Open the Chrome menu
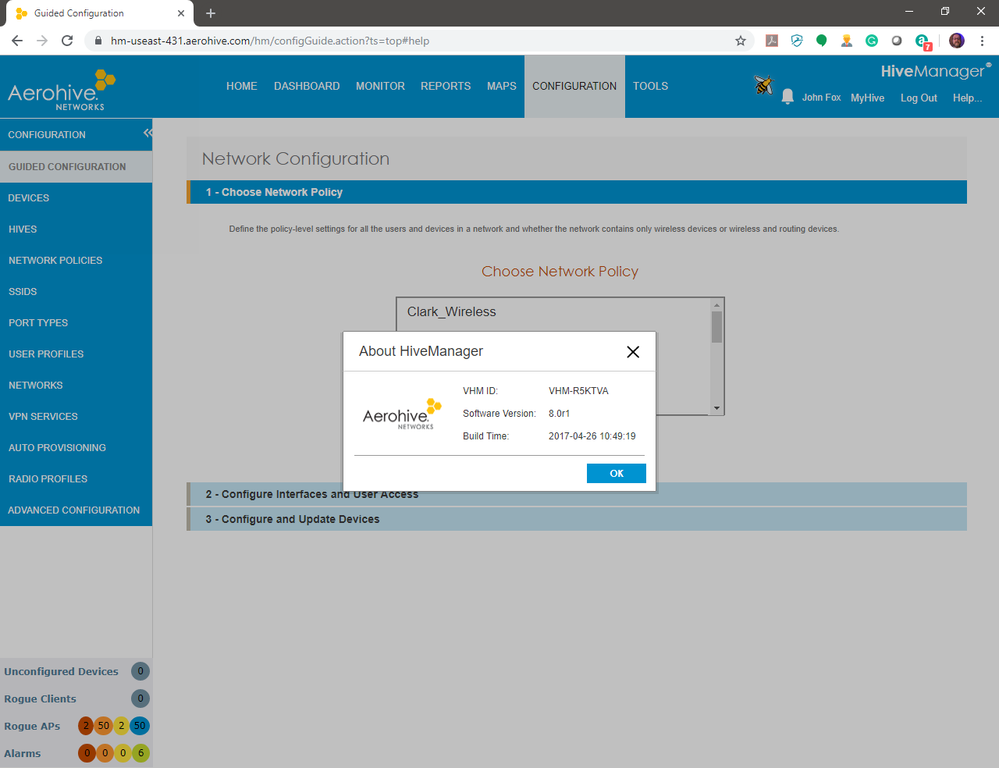This screenshot has height=768, width=999. (x=982, y=41)
